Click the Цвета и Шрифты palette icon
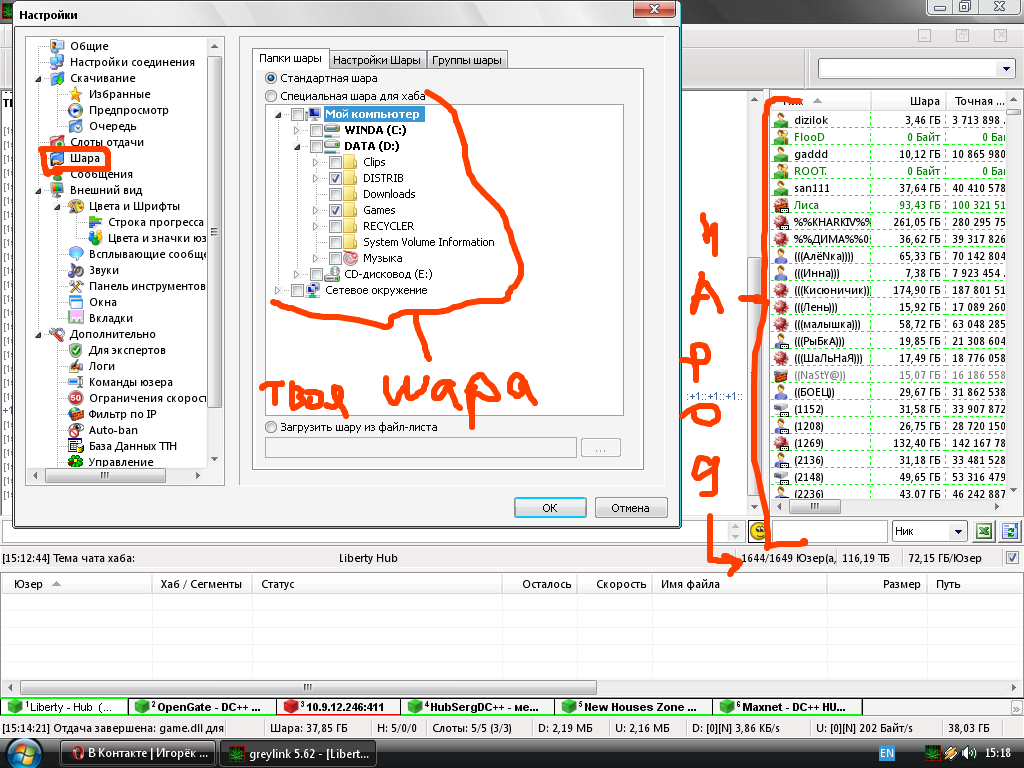 [76, 206]
